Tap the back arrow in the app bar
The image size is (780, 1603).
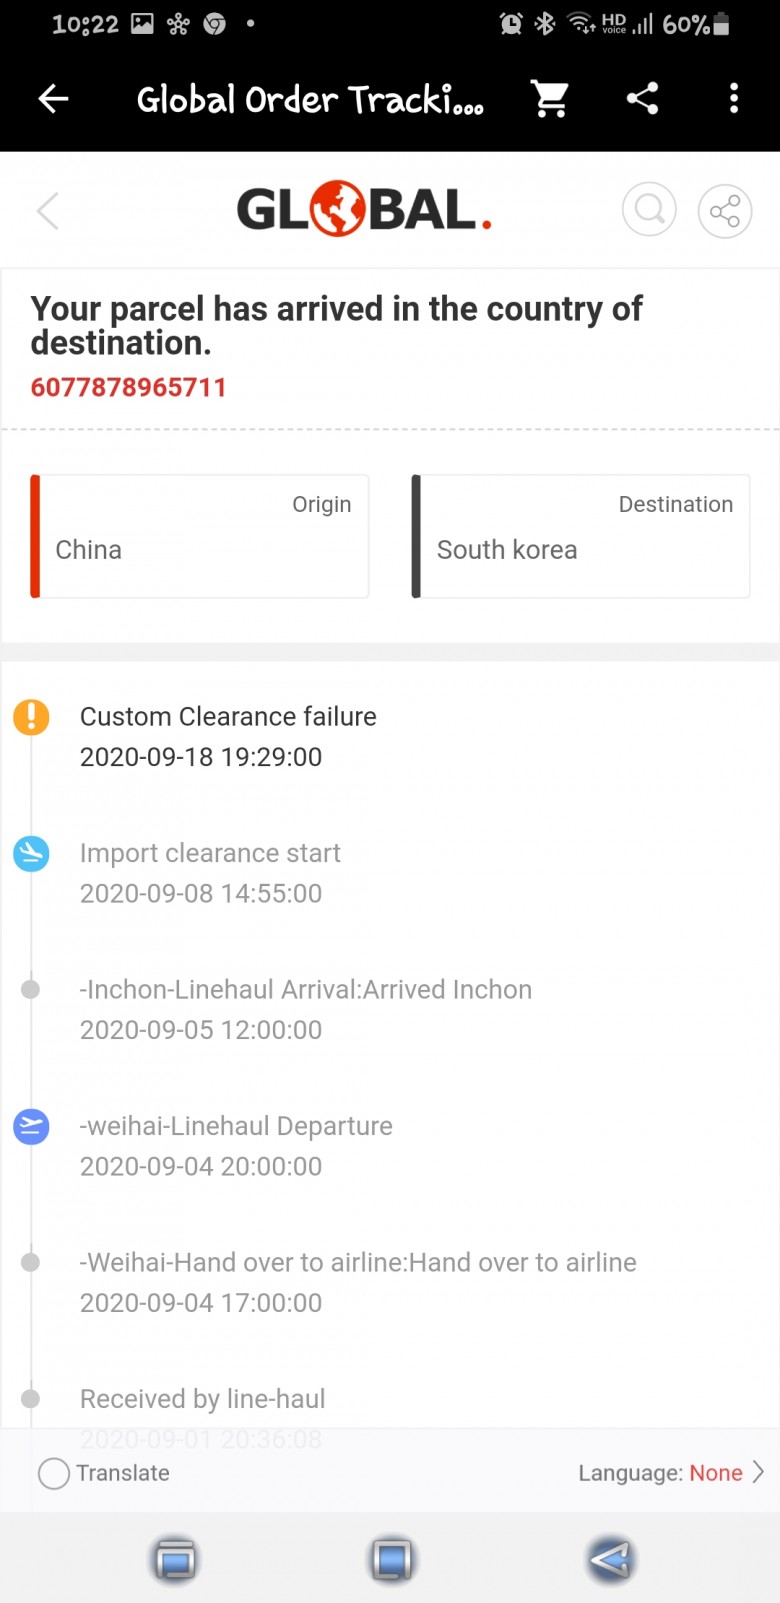(x=53, y=98)
